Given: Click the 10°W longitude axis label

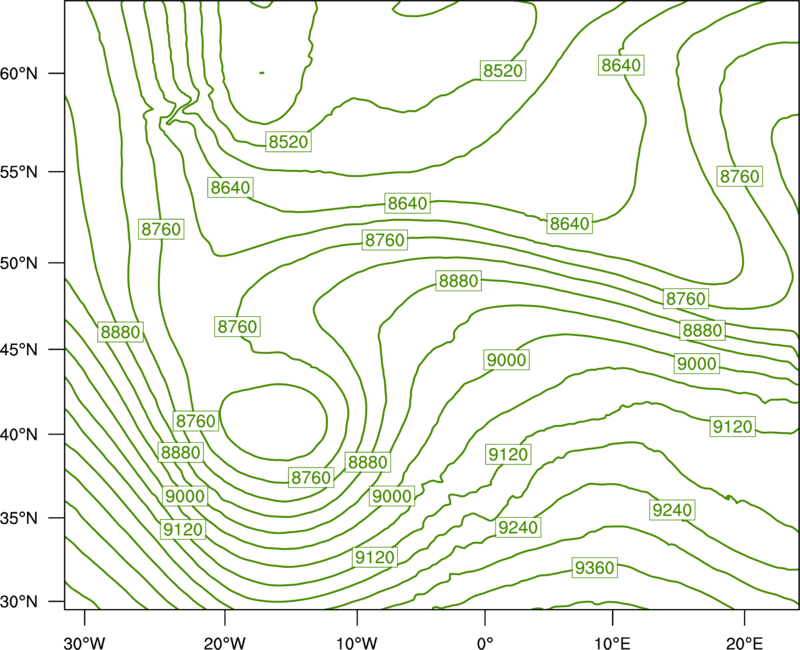Looking at the screenshot, I should (357, 643).
